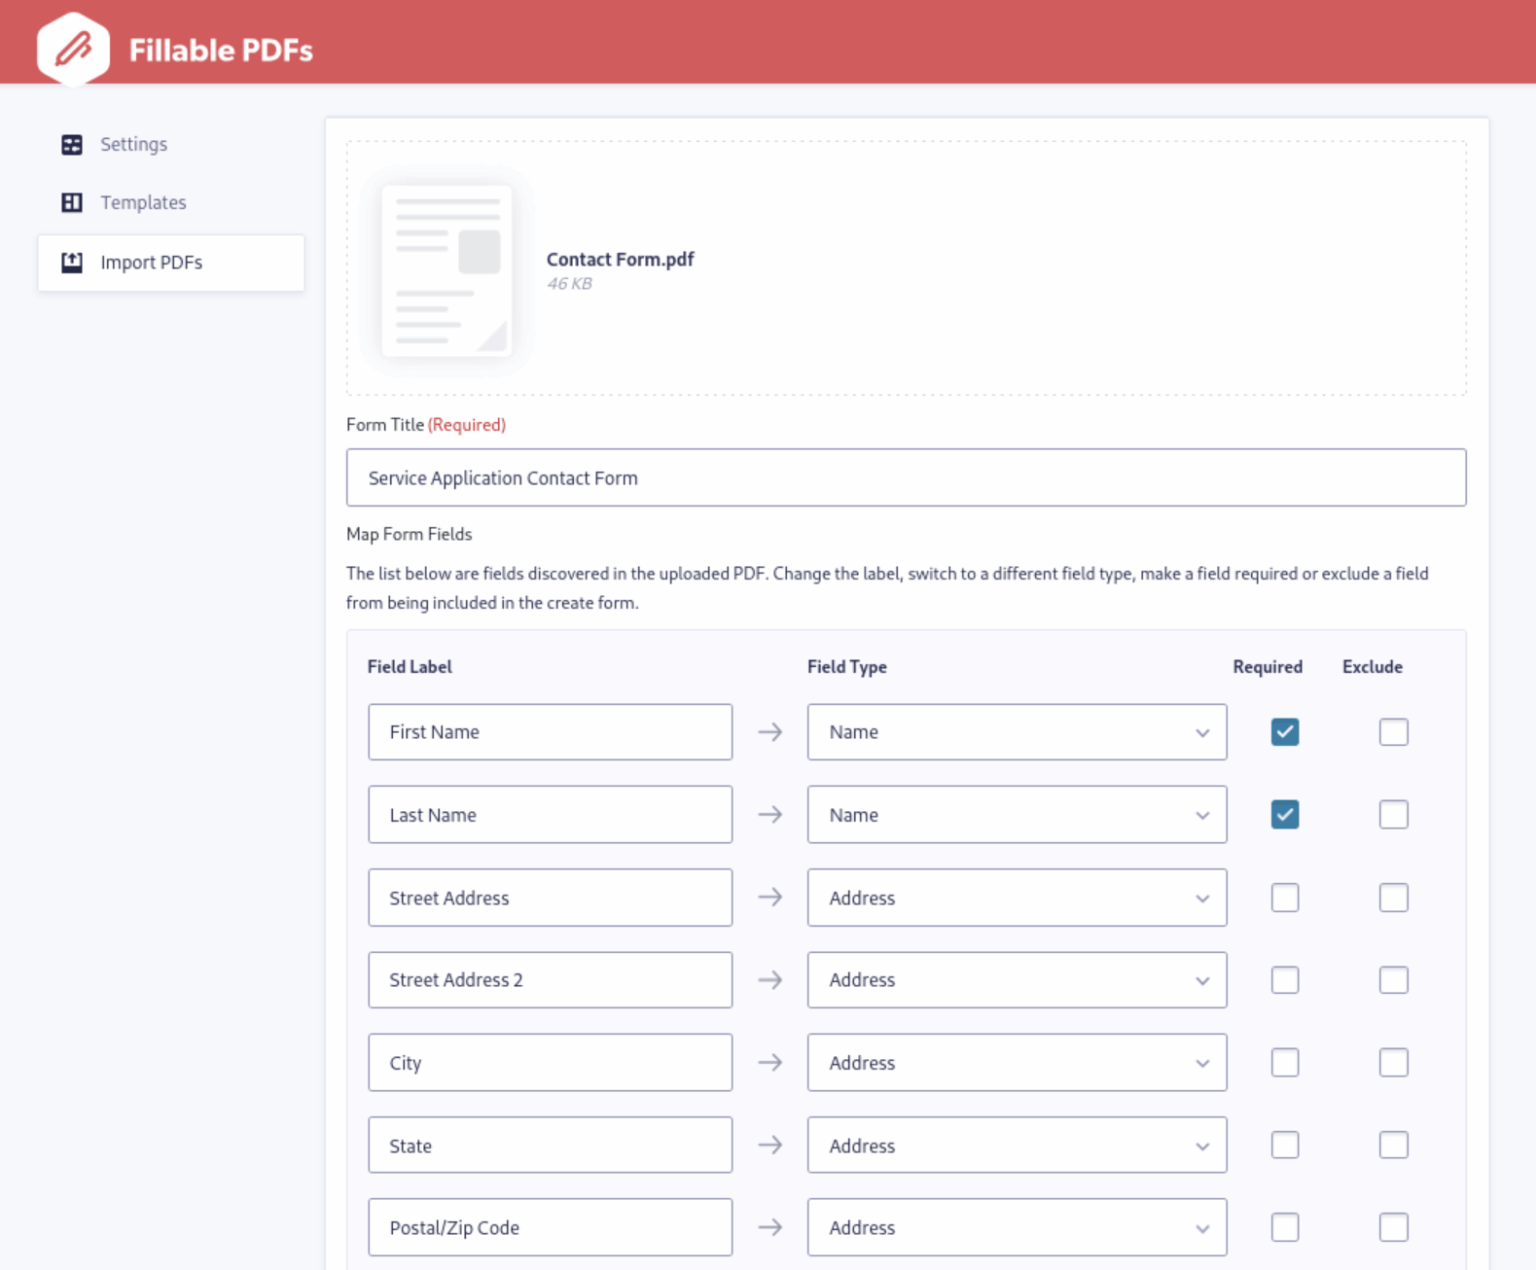Enable Exclude for Street Address 2
Screen dimensions: 1536x1270
click(1393, 980)
